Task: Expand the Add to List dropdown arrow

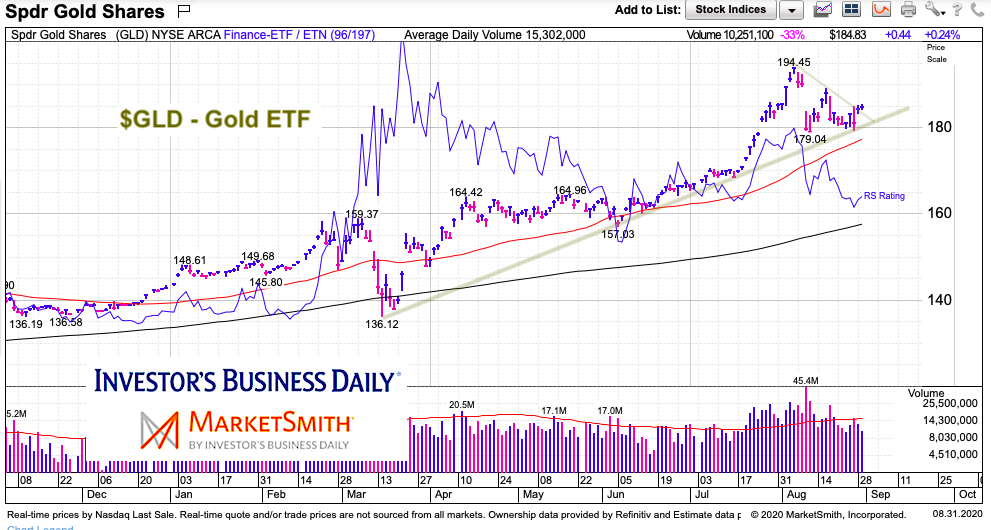Action: tap(791, 10)
